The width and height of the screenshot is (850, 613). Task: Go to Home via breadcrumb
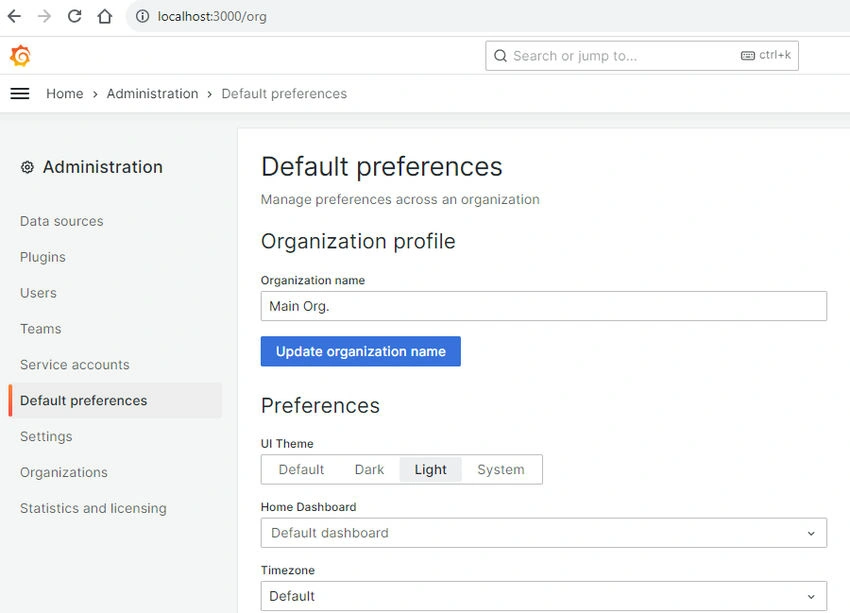click(x=65, y=93)
